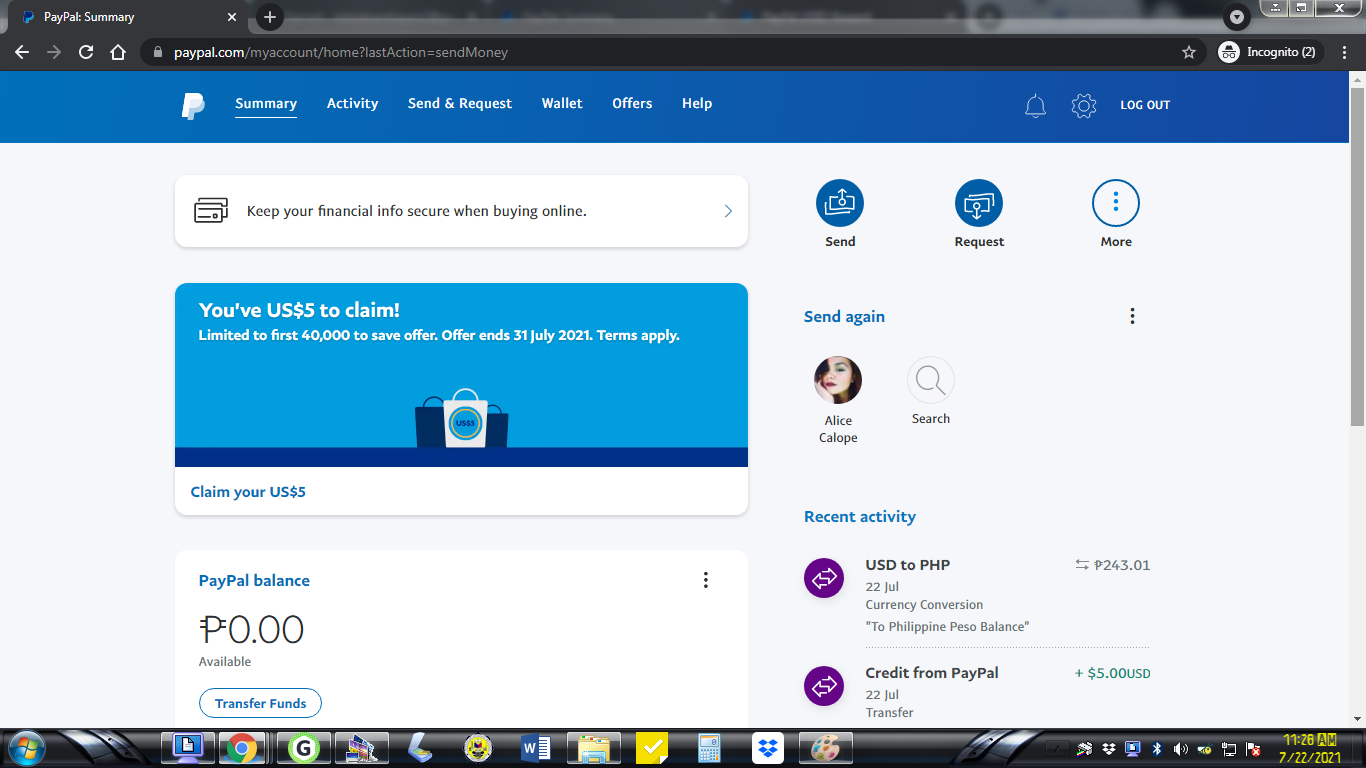This screenshot has height=768, width=1366.
Task: Open Dropbox from the taskbar
Action: point(768,748)
